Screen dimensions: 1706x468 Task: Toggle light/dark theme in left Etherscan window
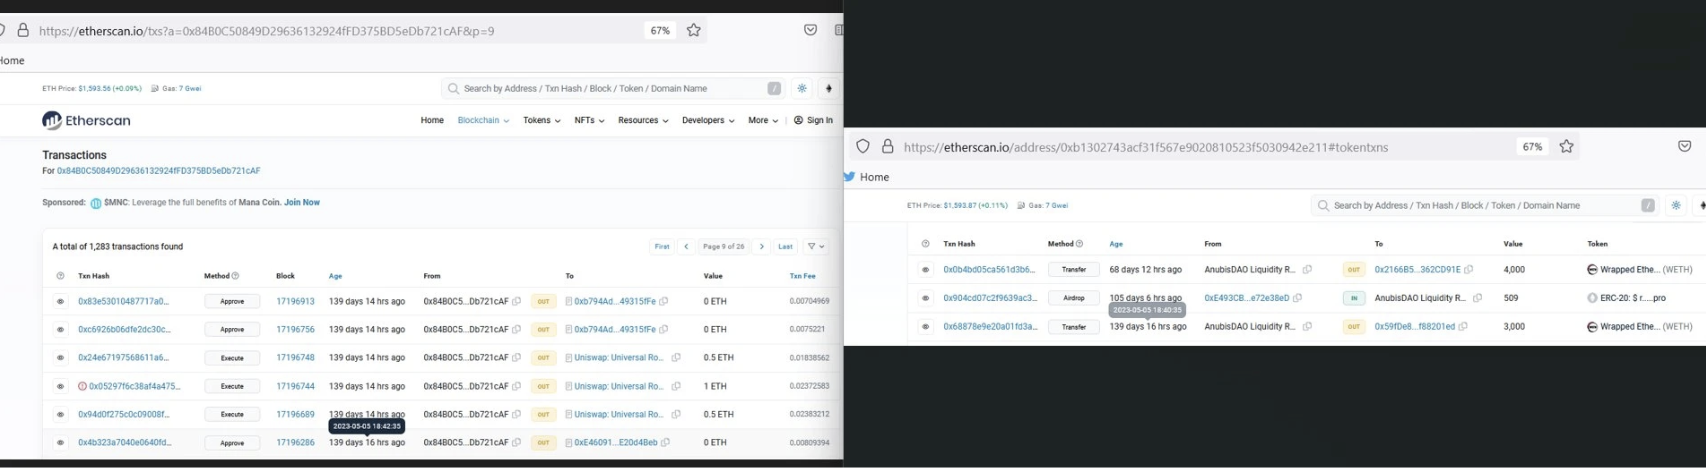[802, 89]
